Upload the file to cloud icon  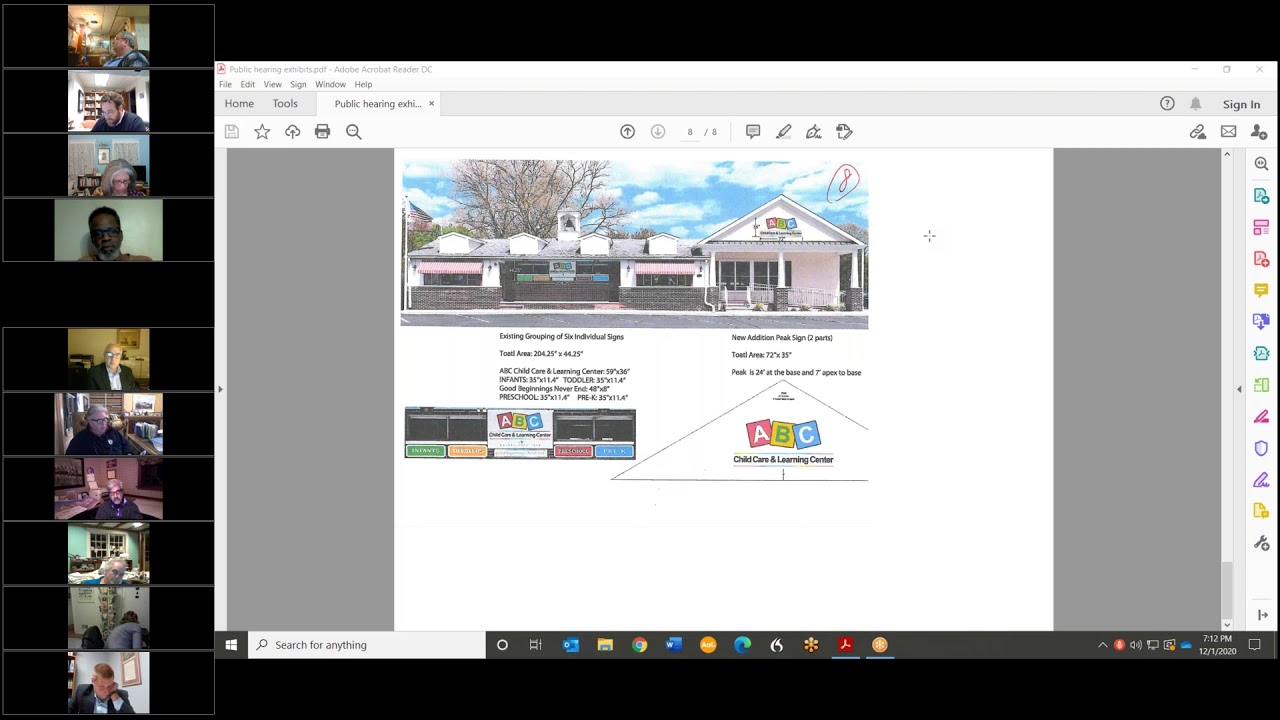pos(292,132)
